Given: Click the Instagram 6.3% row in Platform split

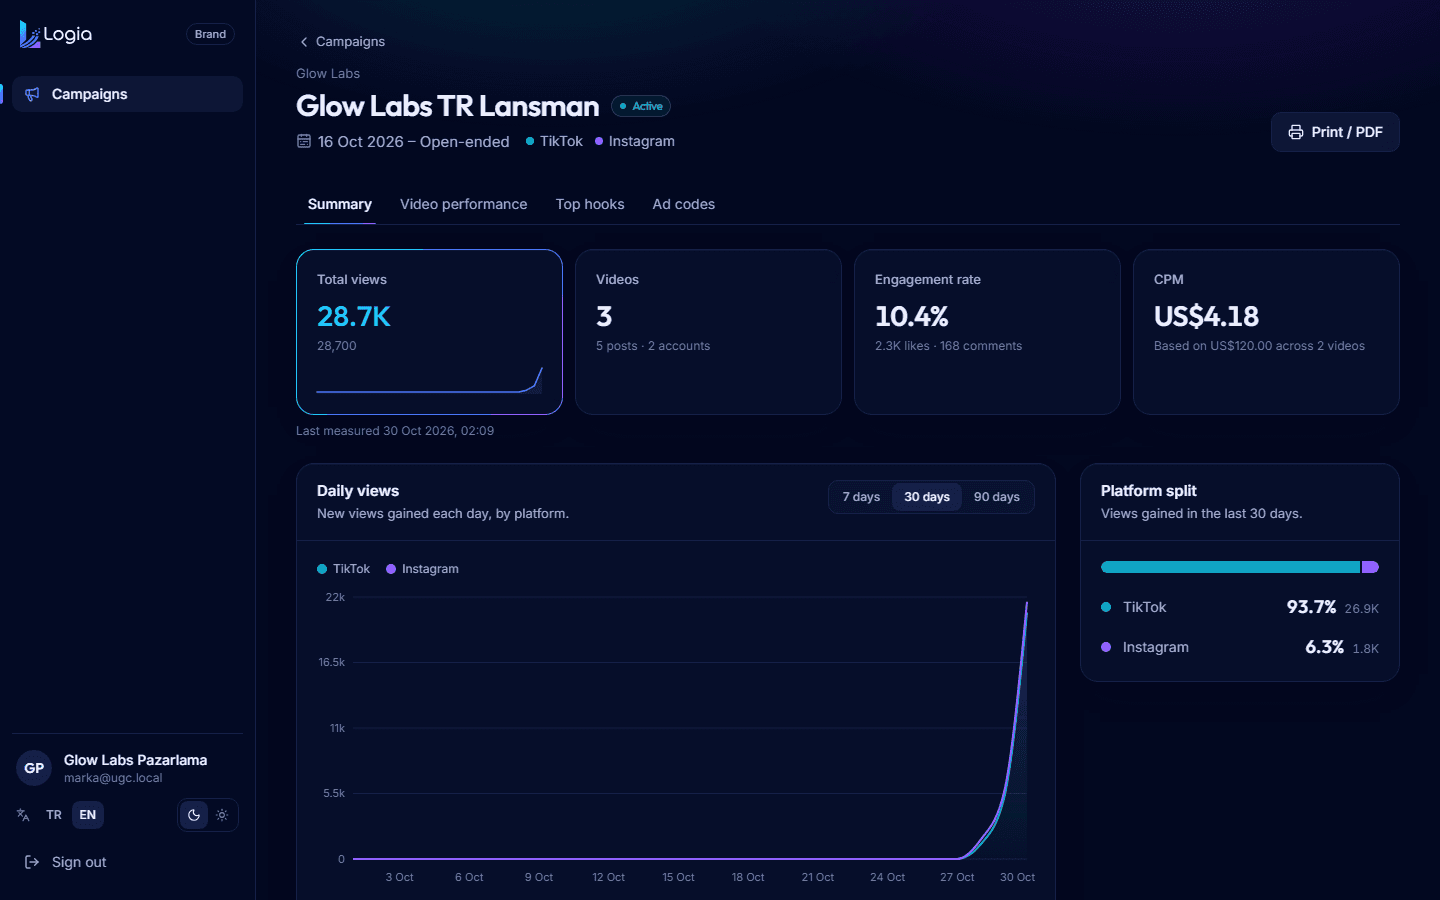Looking at the screenshot, I should click(1240, 647).
